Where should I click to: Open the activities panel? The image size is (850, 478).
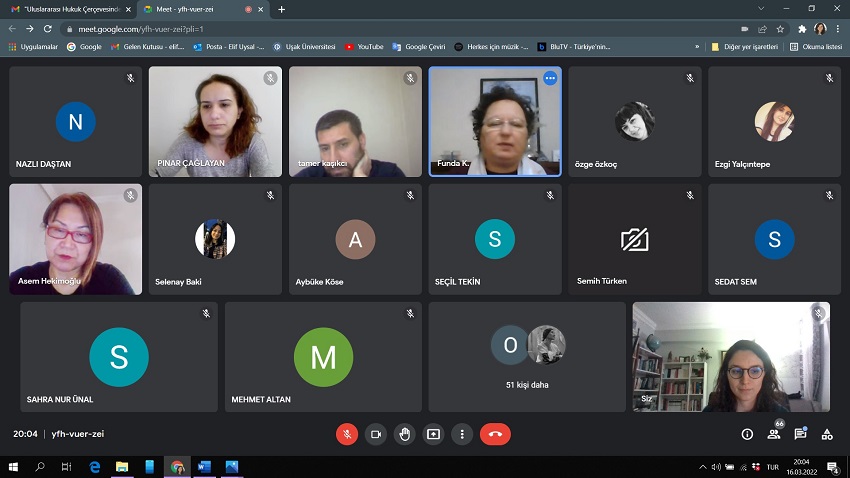[827, 434]
